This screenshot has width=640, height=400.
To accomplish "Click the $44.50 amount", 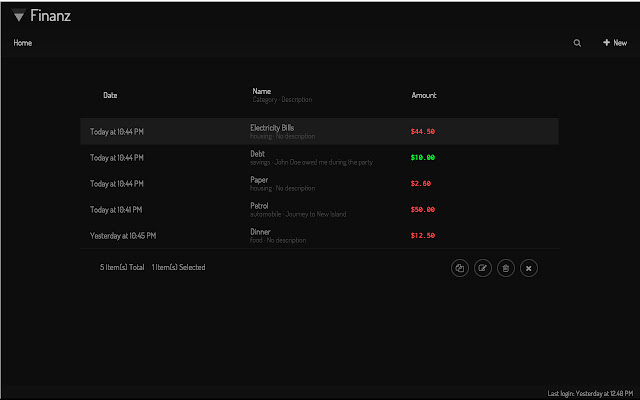I will pyautogui.click(x=423, y=131).
